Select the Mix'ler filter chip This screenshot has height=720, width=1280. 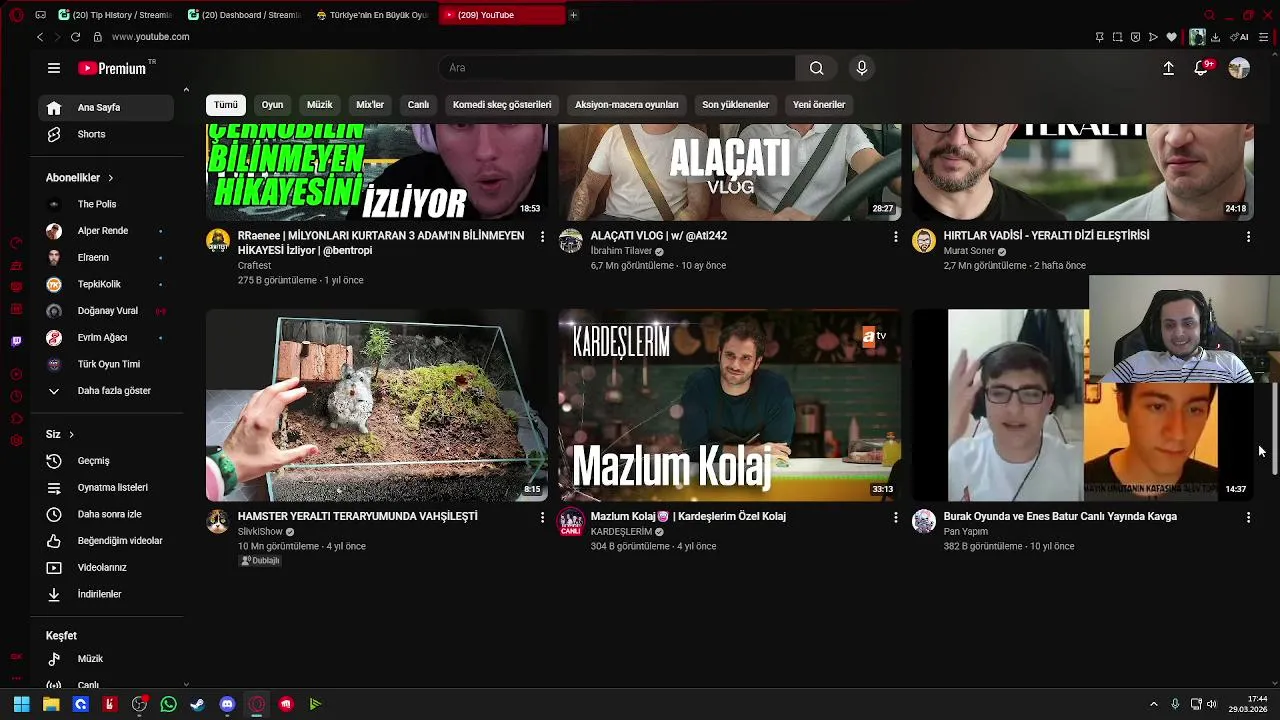tap(370, 105)
